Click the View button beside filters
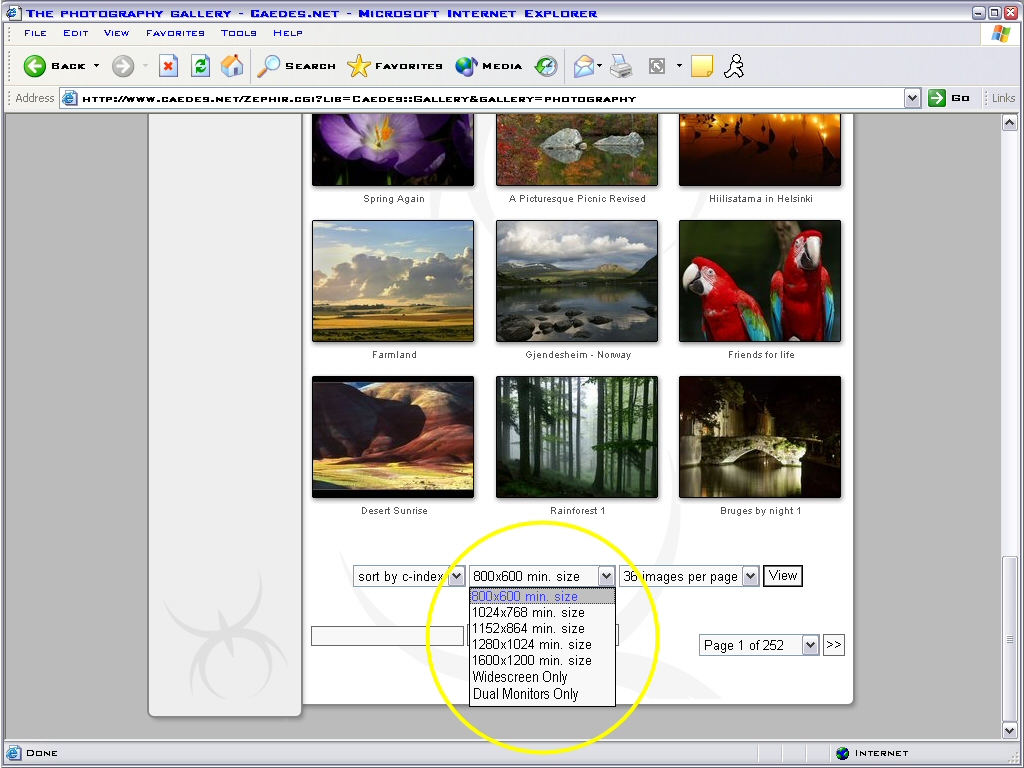Screen dimensions: 1024x768 coord(783,576)
